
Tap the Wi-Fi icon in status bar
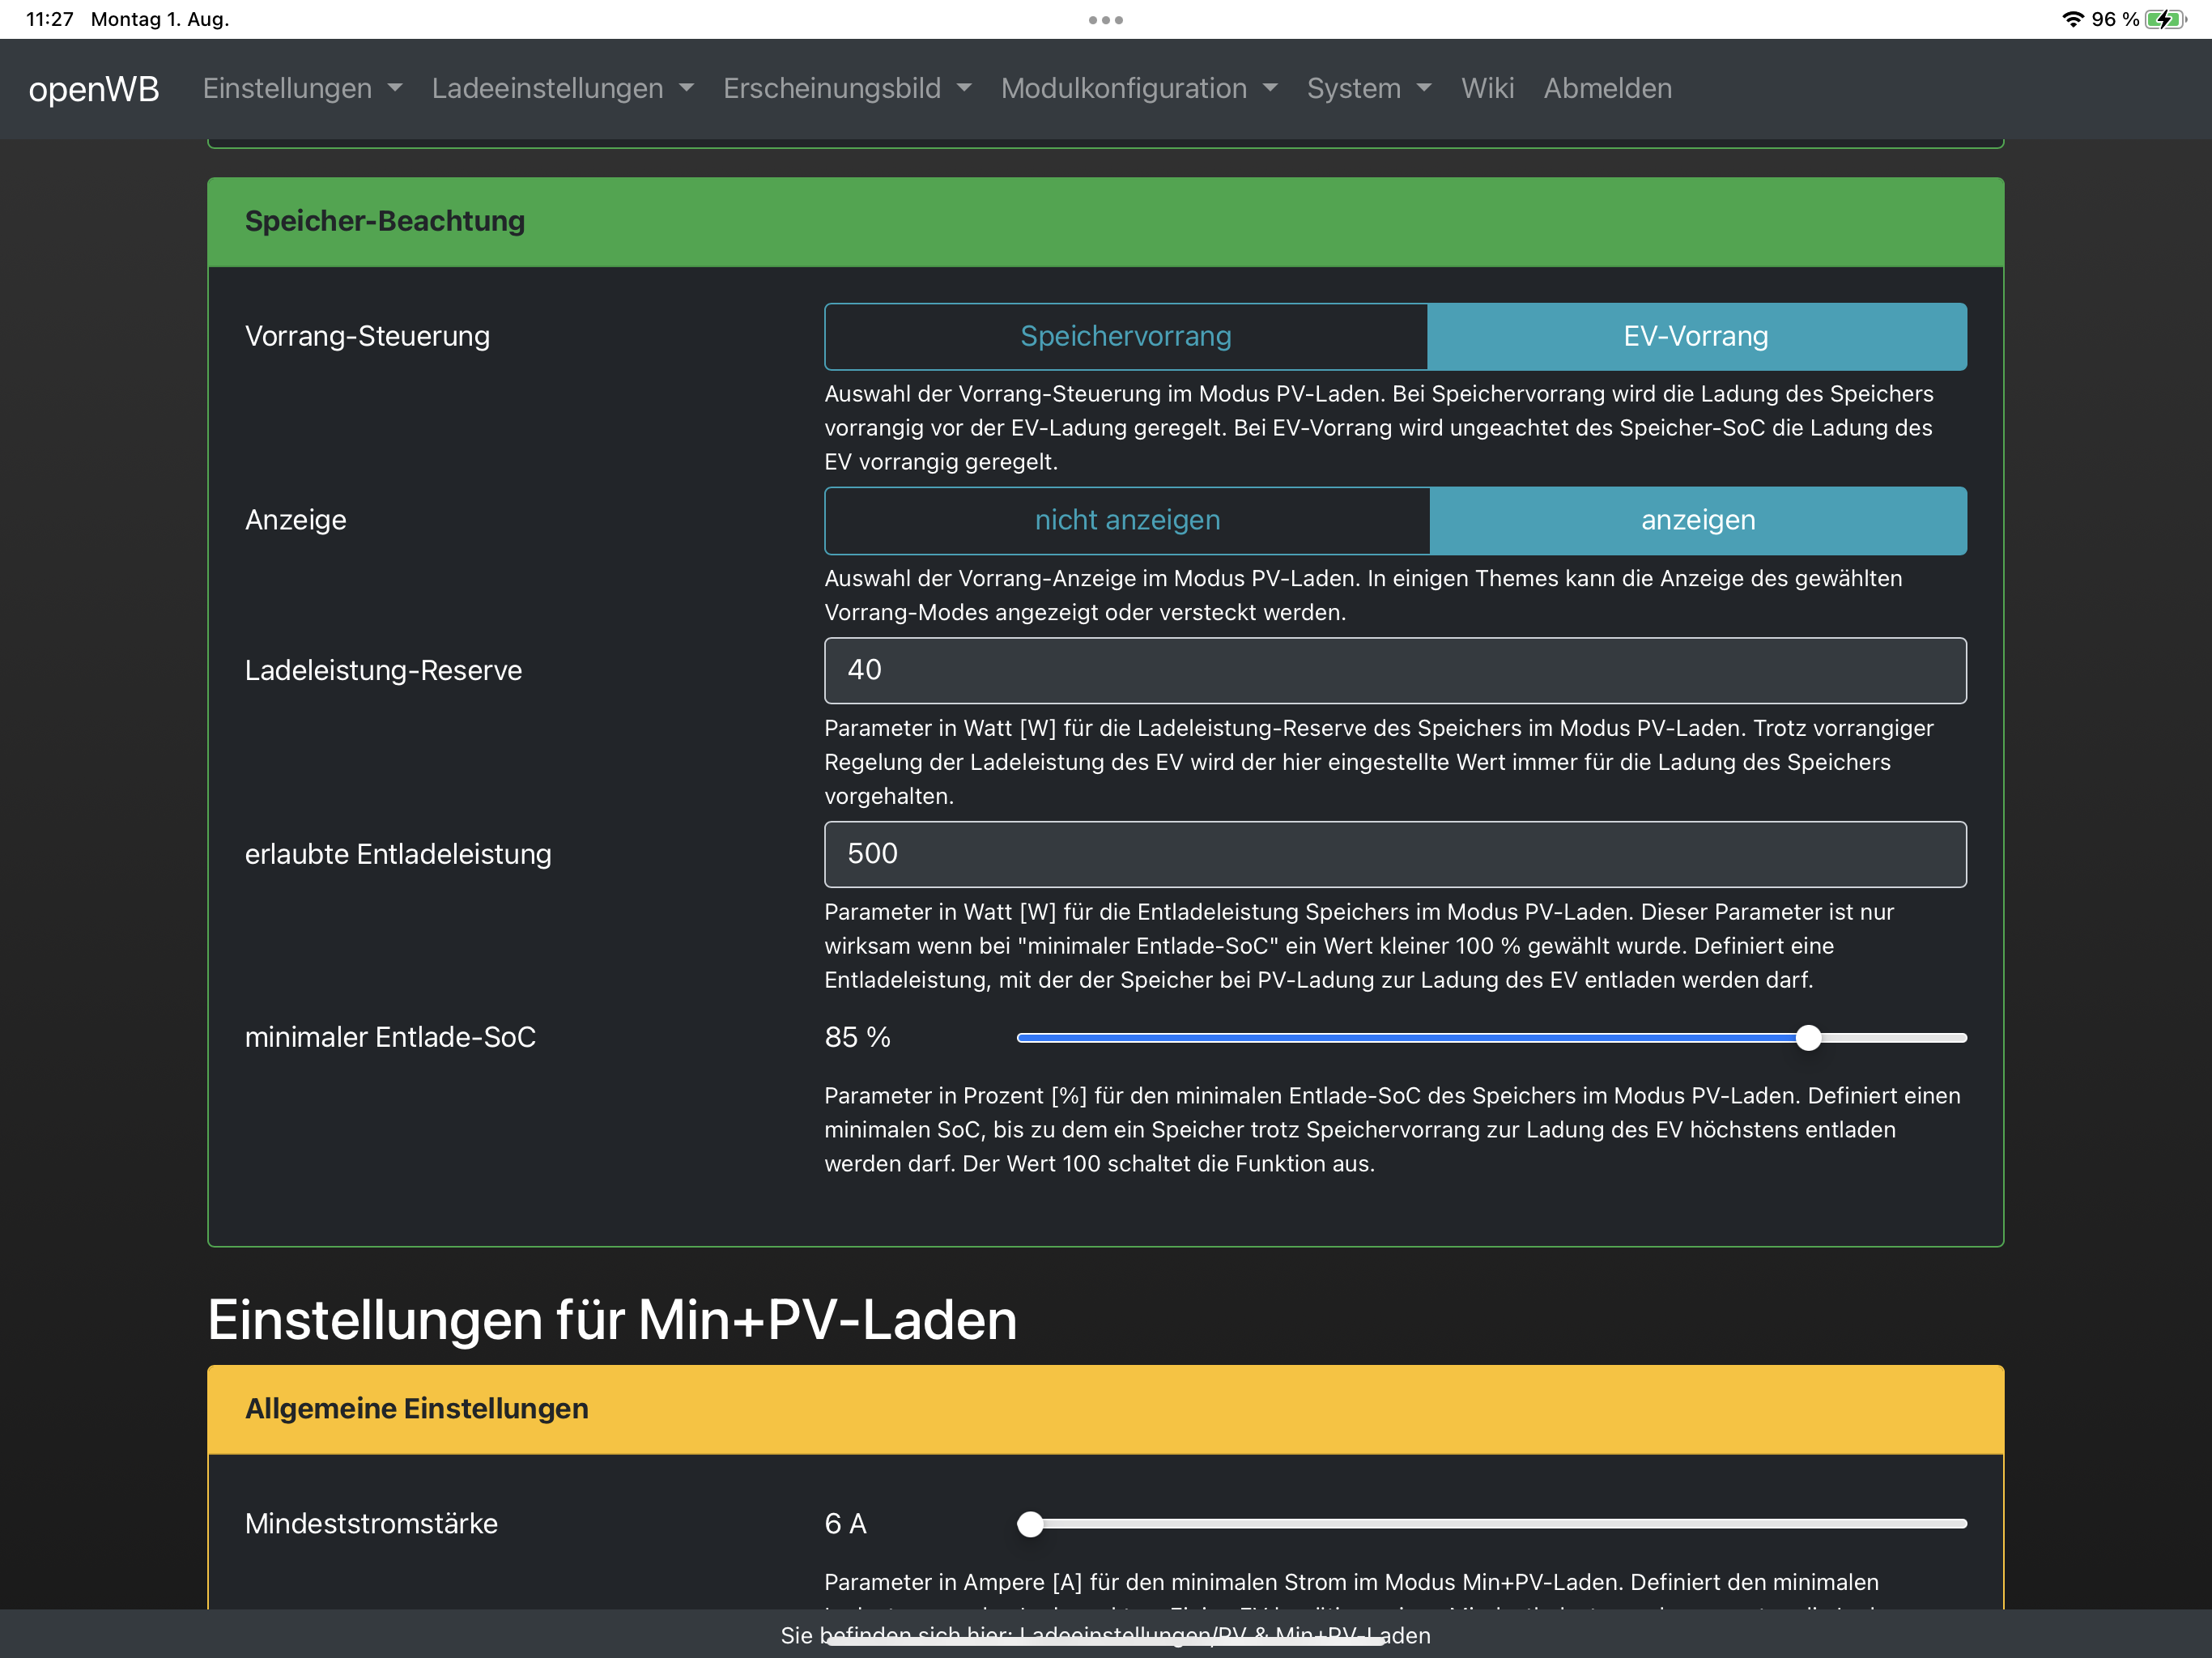2073,20
